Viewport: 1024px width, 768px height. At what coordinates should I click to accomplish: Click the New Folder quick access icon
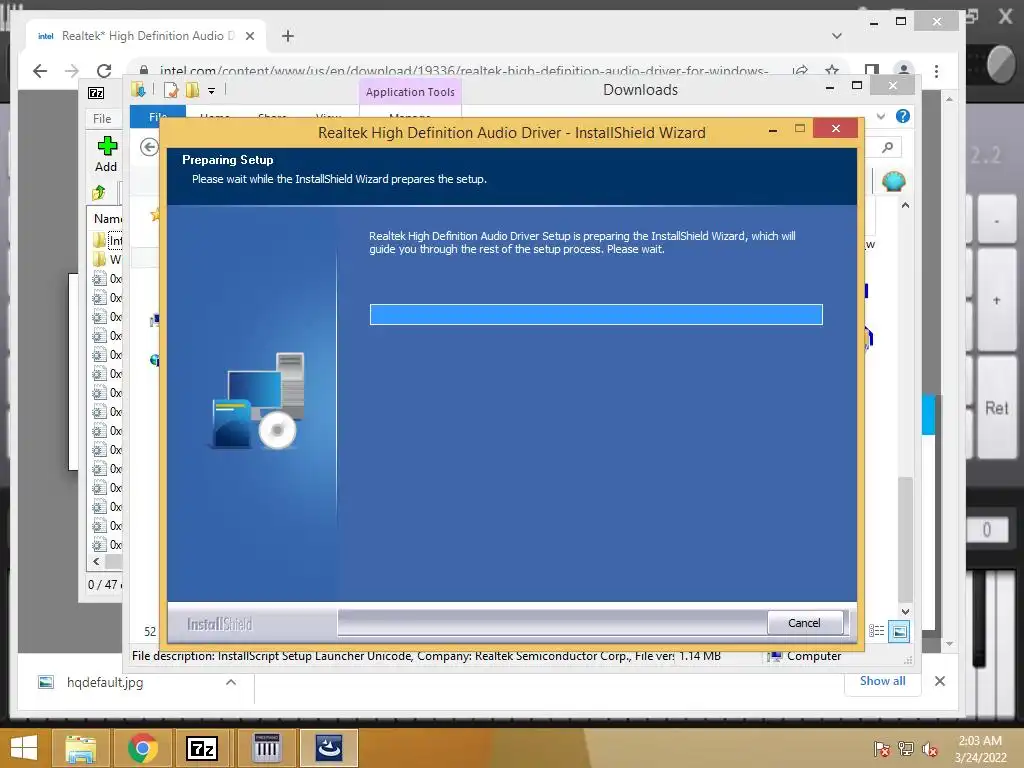(x=193, y=89)
